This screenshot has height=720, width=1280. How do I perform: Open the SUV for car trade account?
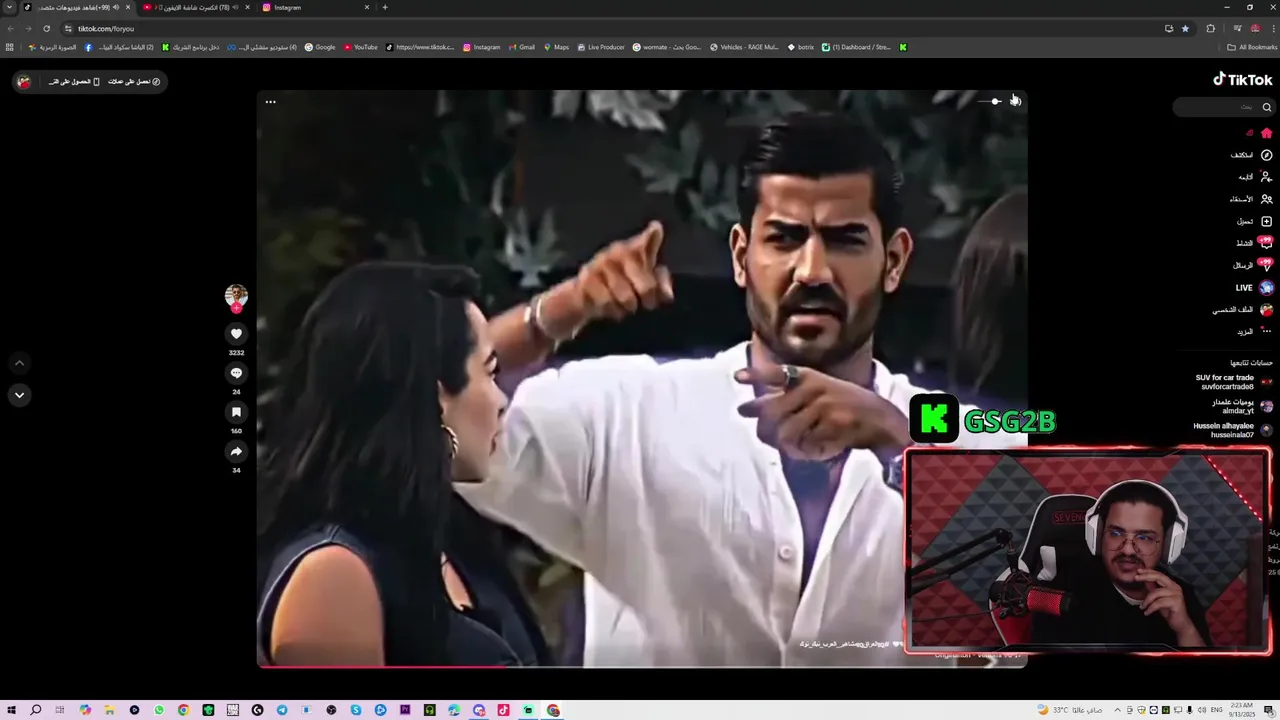click(1233, 382)
